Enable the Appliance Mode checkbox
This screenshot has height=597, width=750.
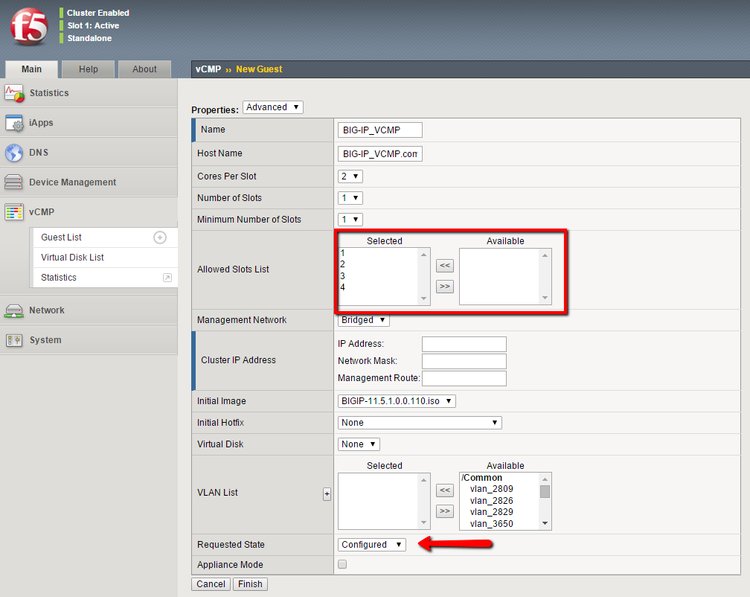pyautogui.click(x=343, y=565)
